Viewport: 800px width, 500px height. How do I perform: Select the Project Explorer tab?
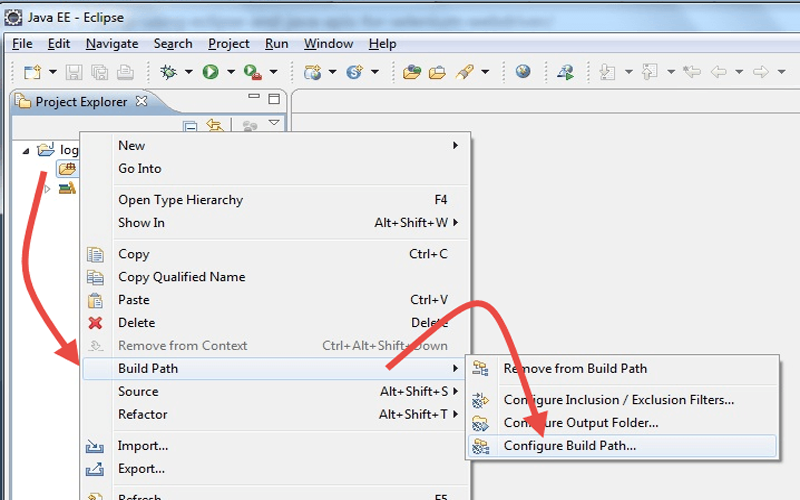81,102
